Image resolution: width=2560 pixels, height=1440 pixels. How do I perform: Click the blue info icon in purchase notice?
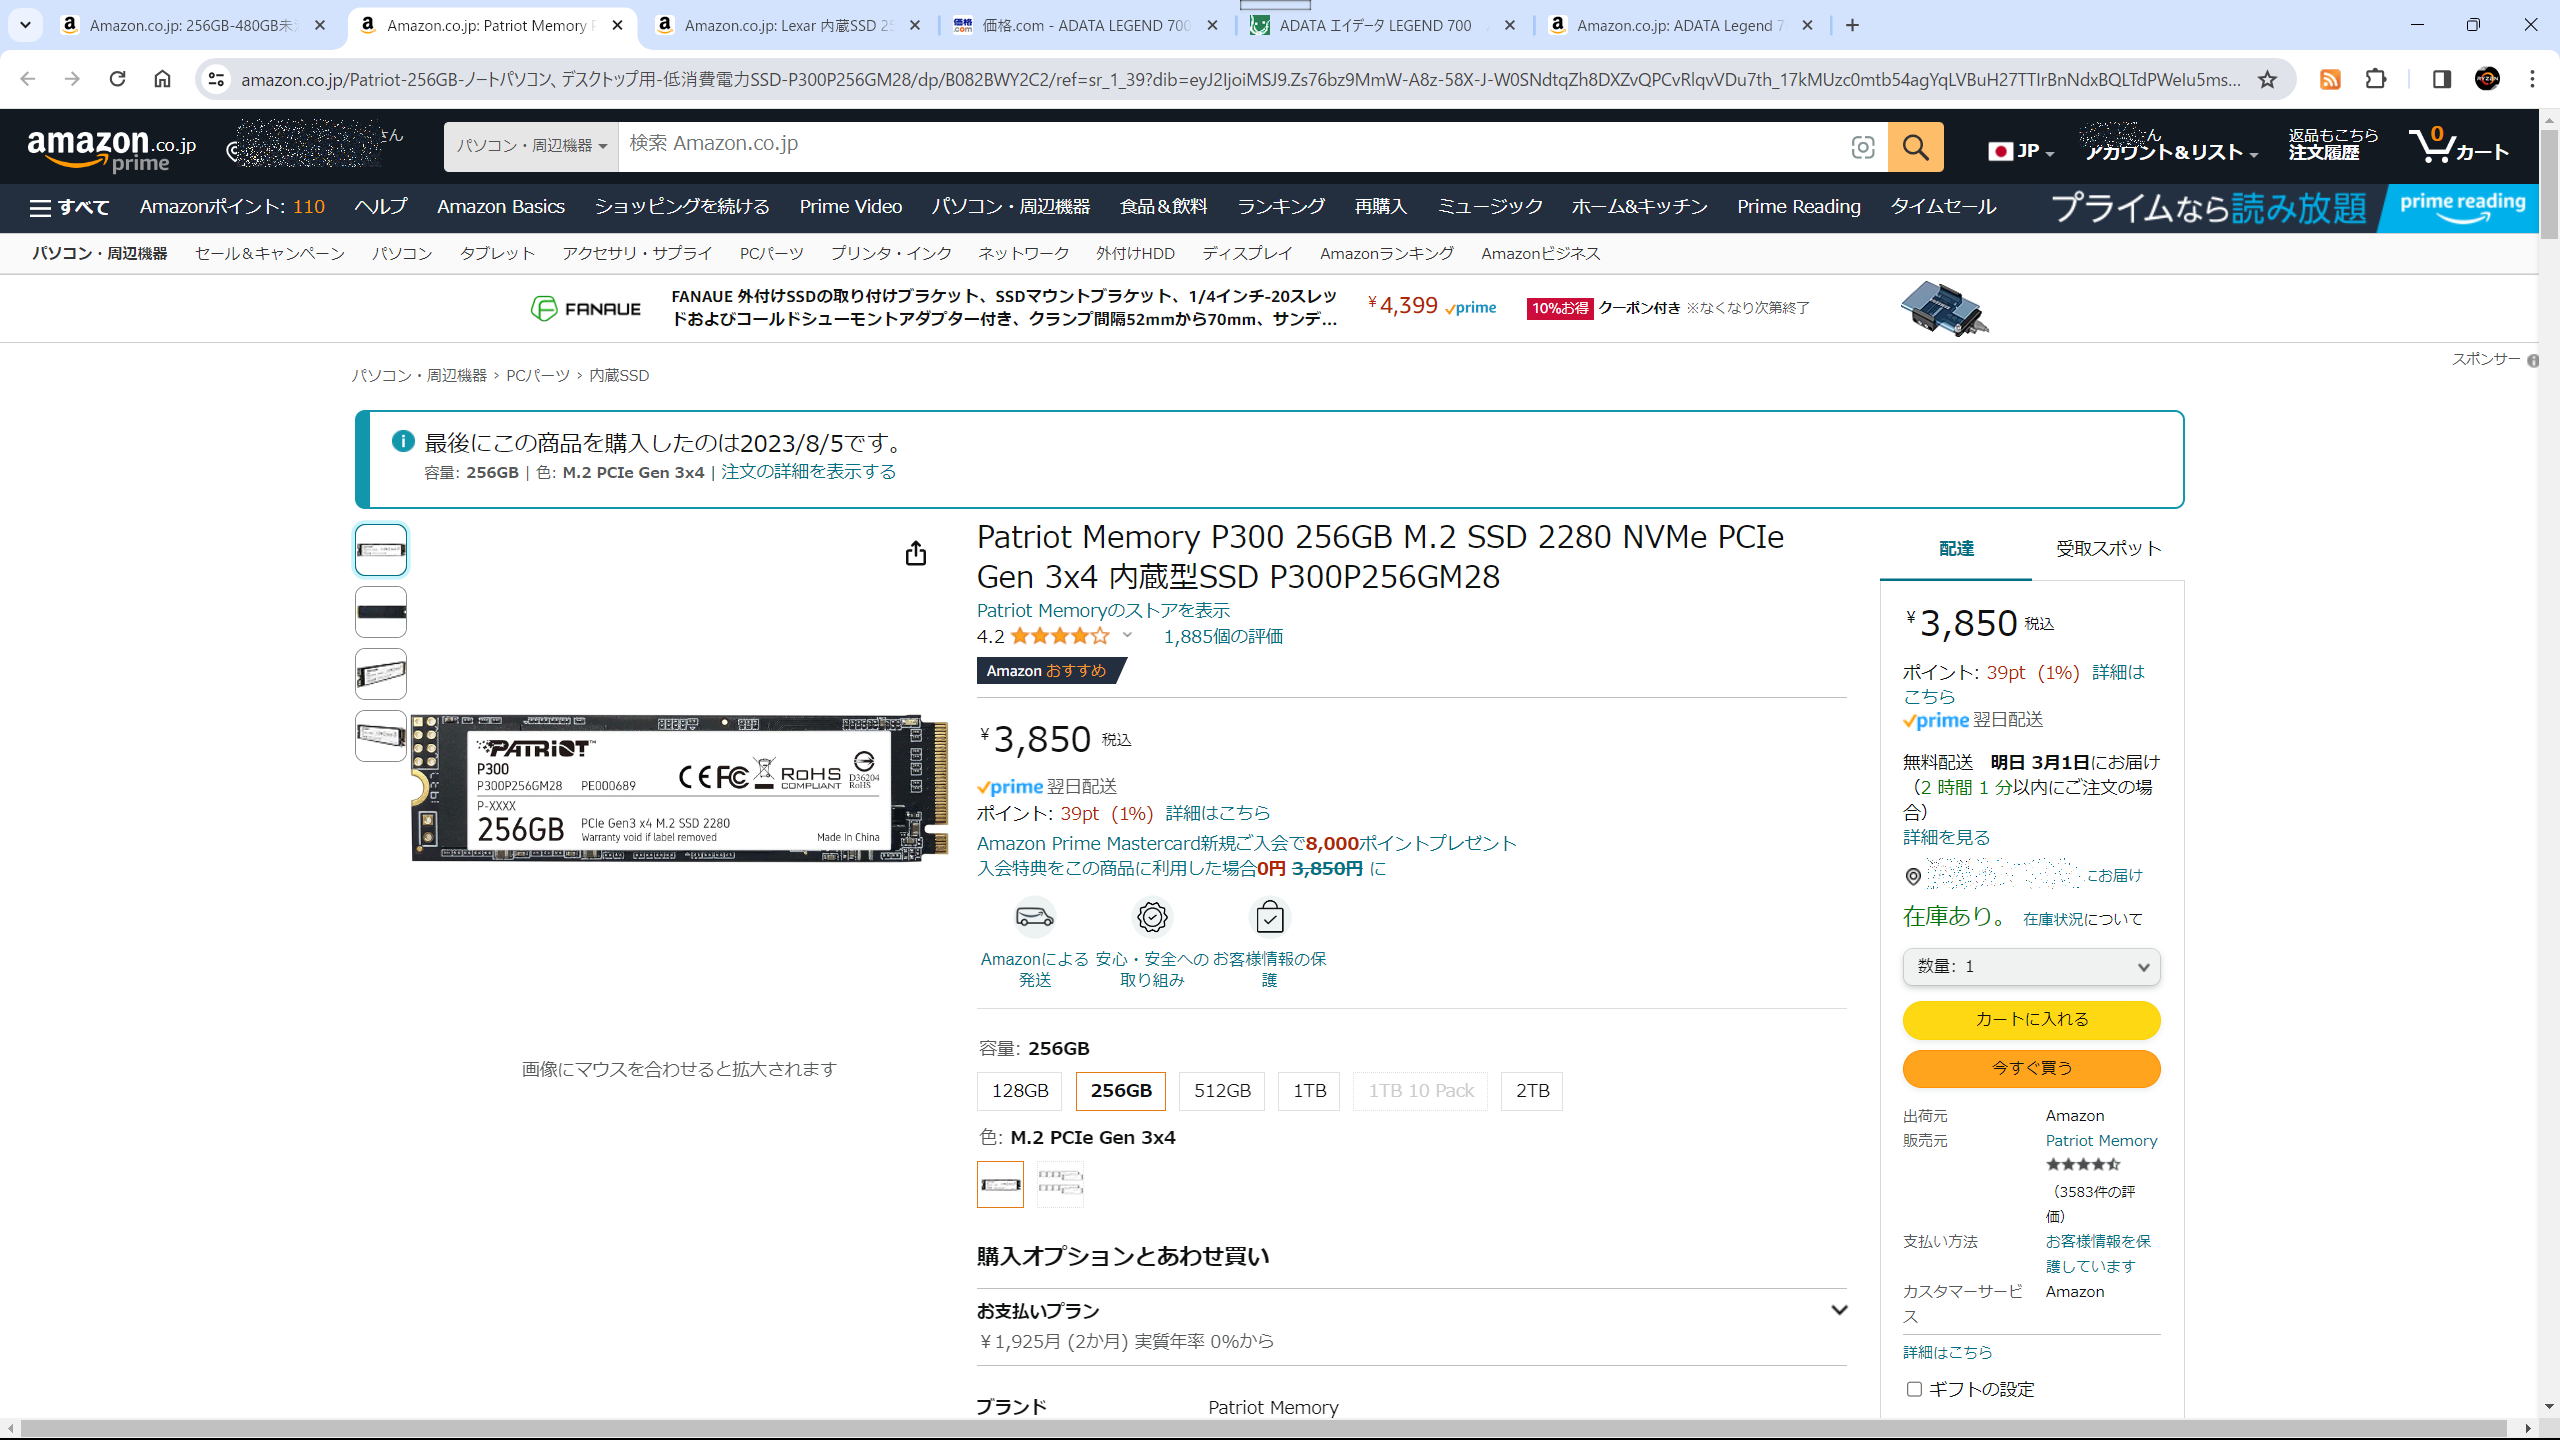click(403, 441)
